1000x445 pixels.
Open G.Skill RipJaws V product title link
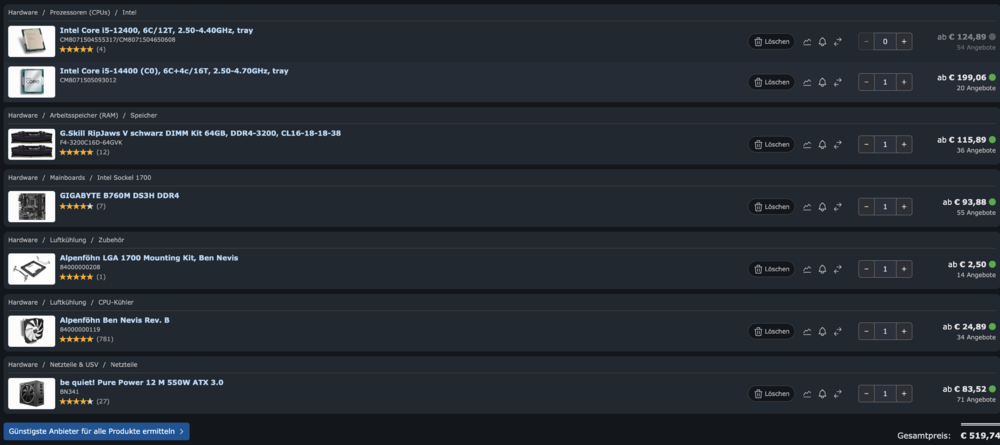point(200,133)
